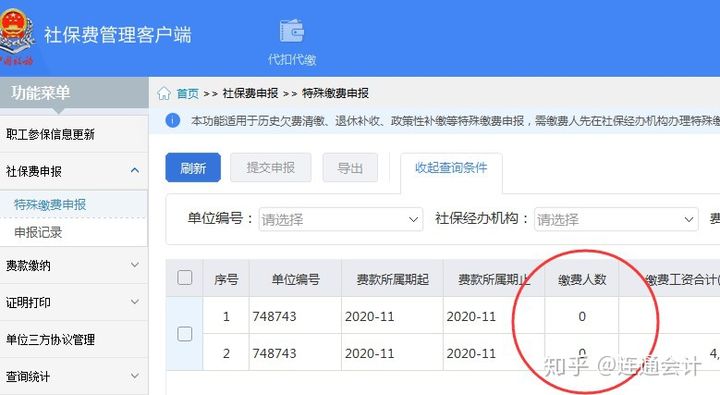Click the 收起查询条件 tab
The width and height of the screenshot is (720, 395).
click(x=451, y=168)
